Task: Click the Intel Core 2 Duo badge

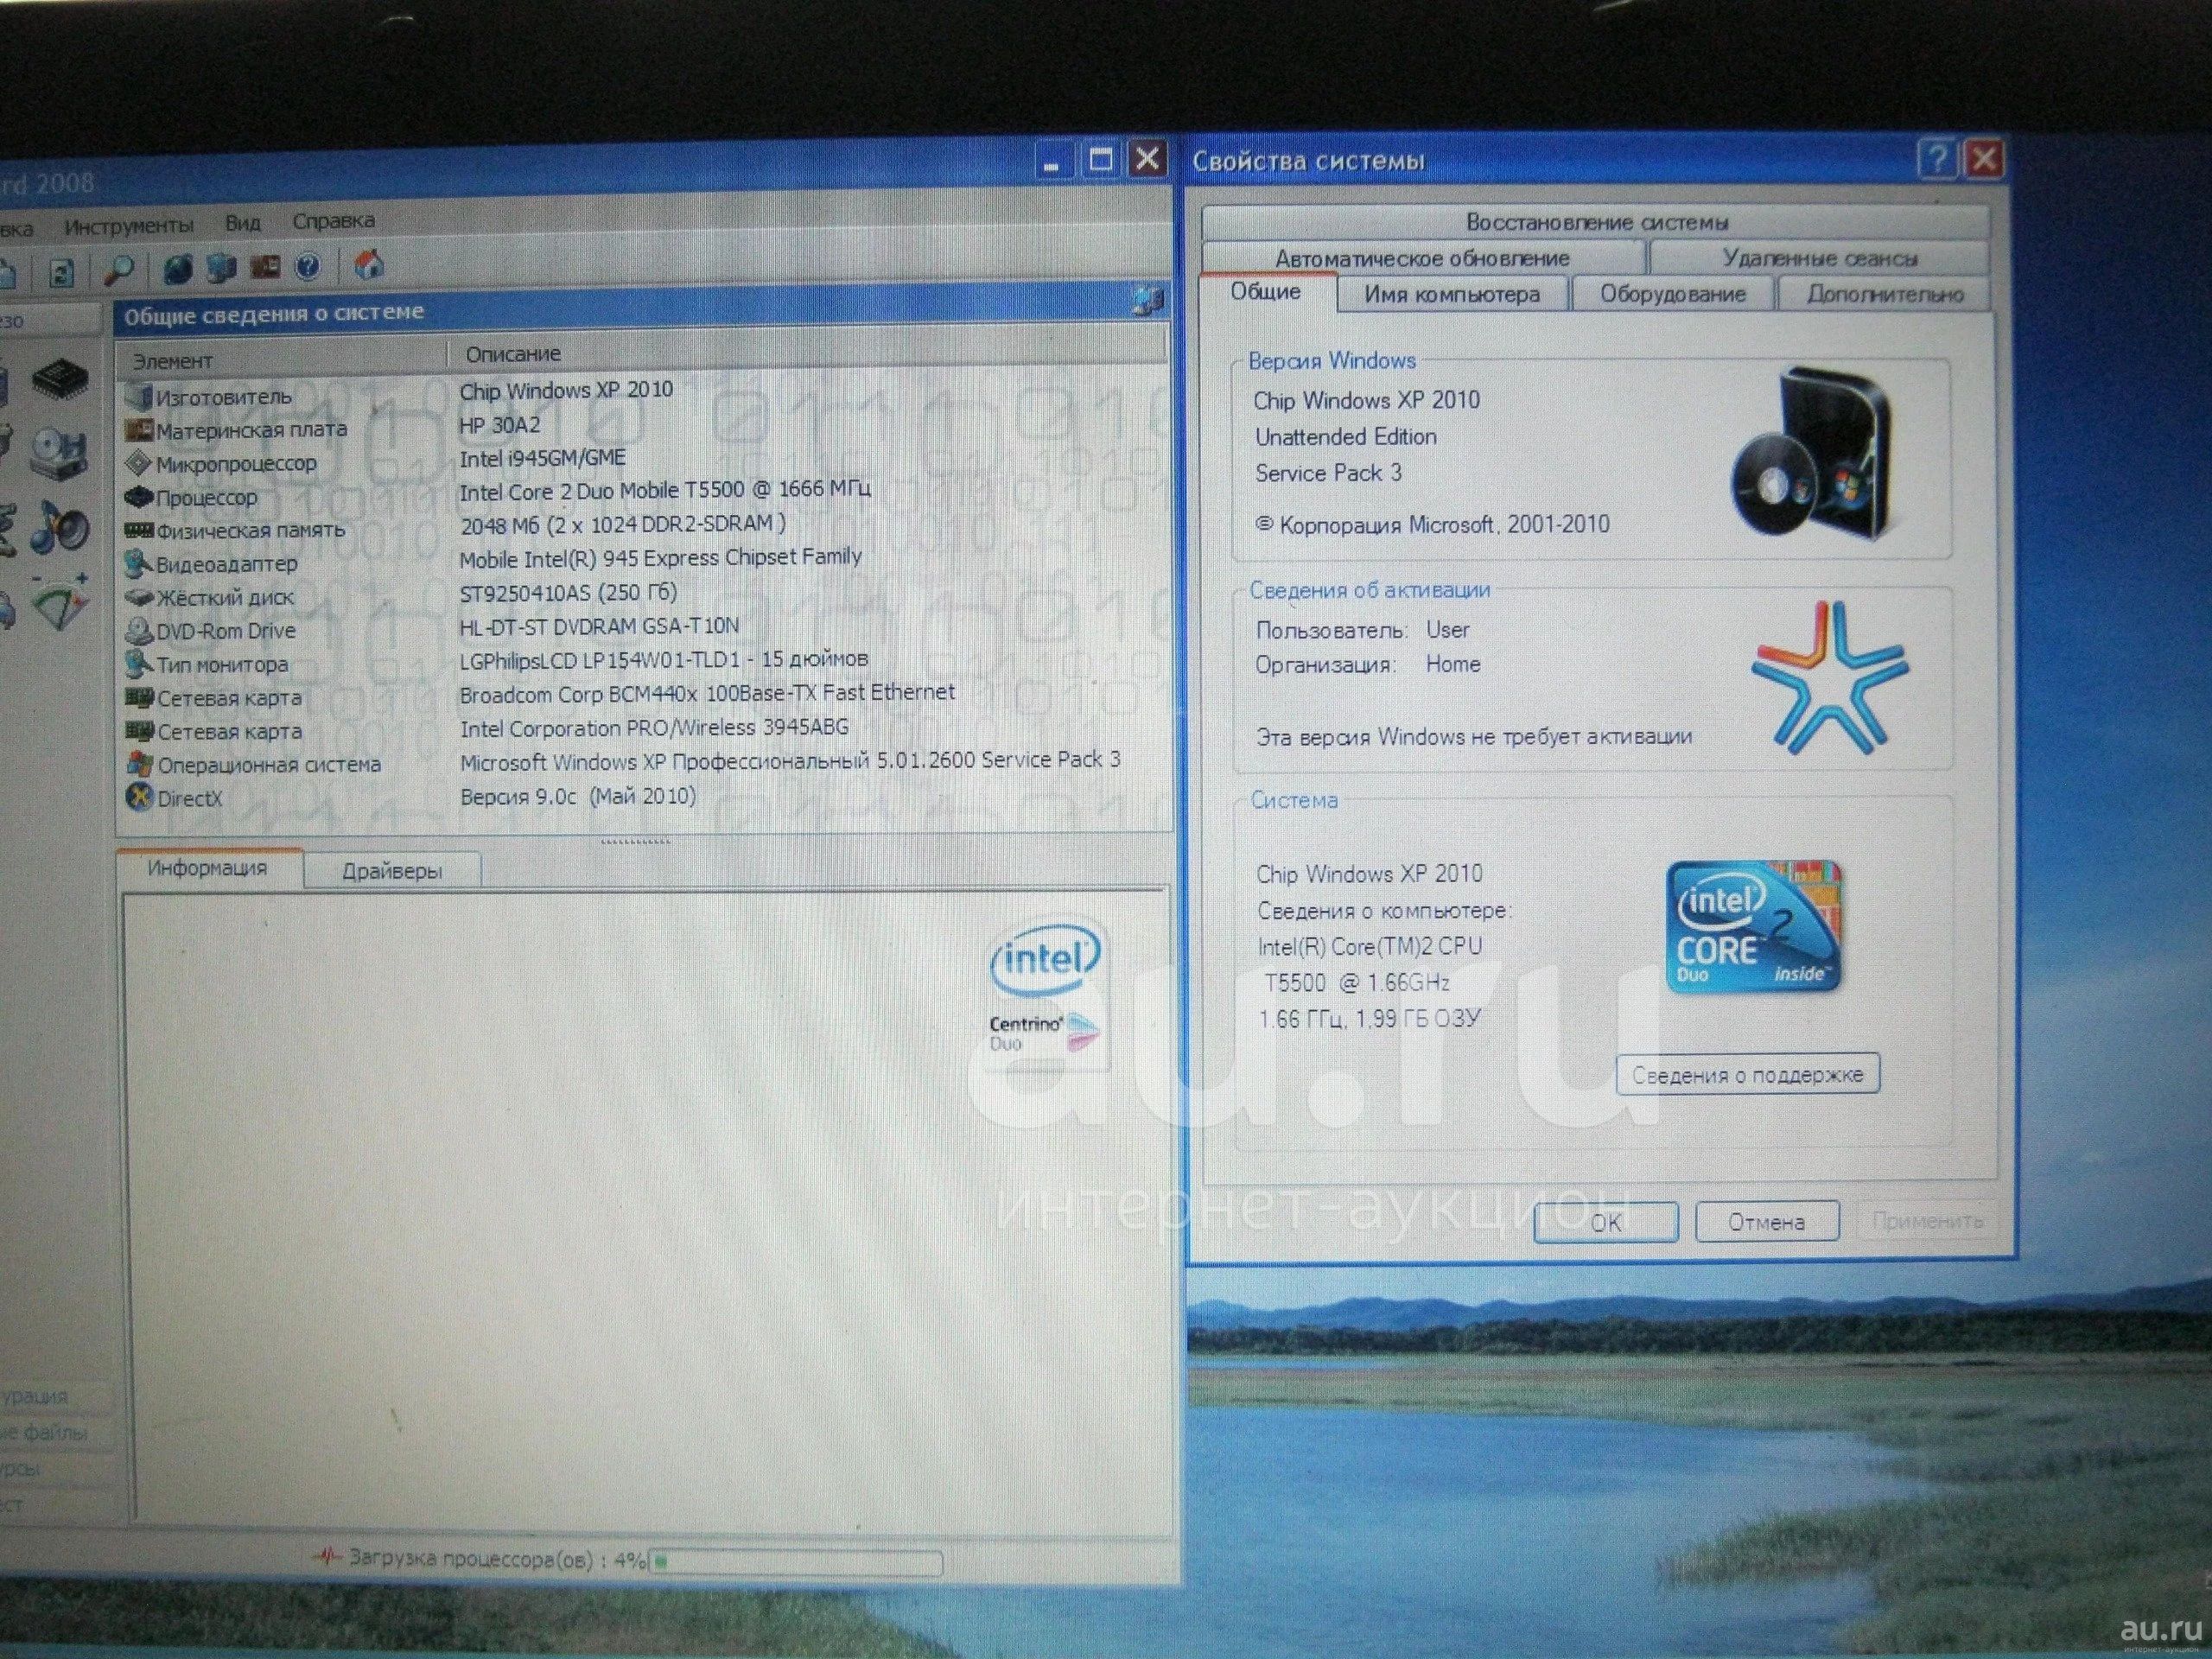Action: [x=1753, y=926]
